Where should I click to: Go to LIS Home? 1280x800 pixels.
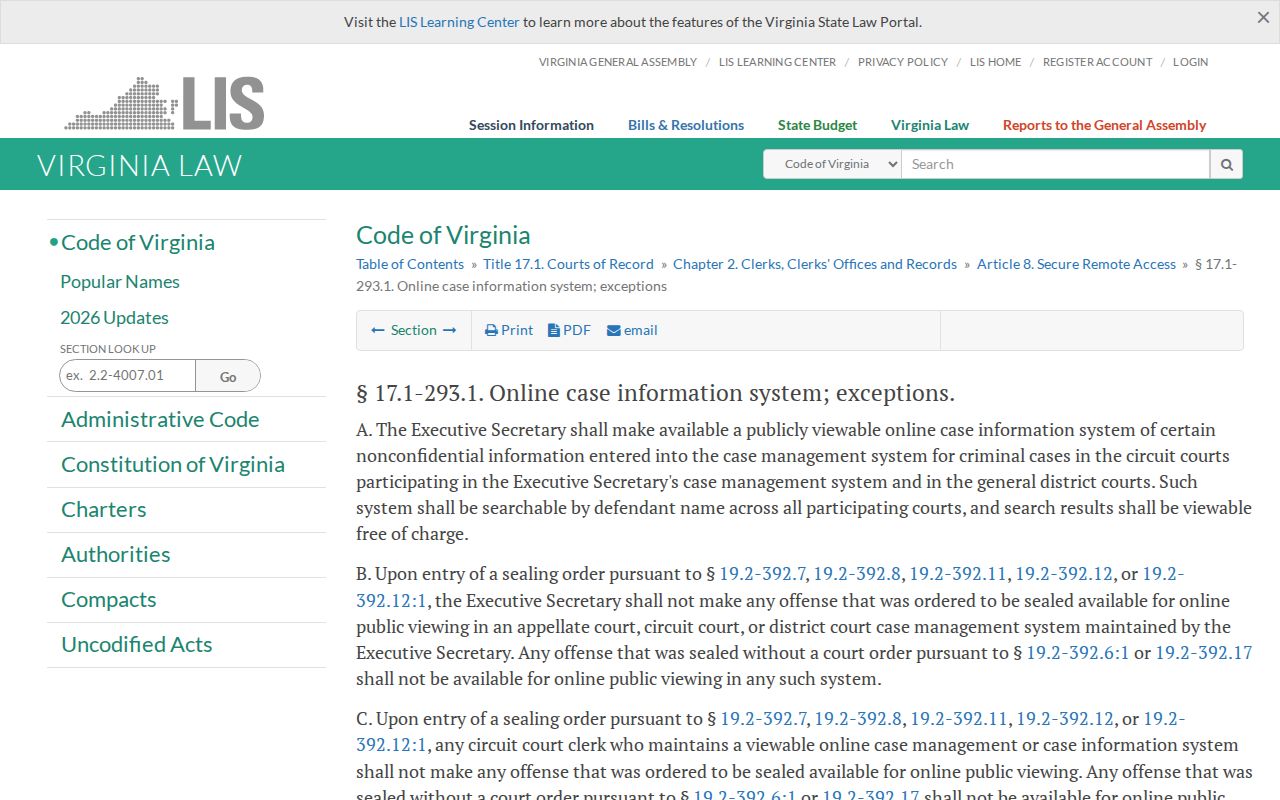coord(995,62)
